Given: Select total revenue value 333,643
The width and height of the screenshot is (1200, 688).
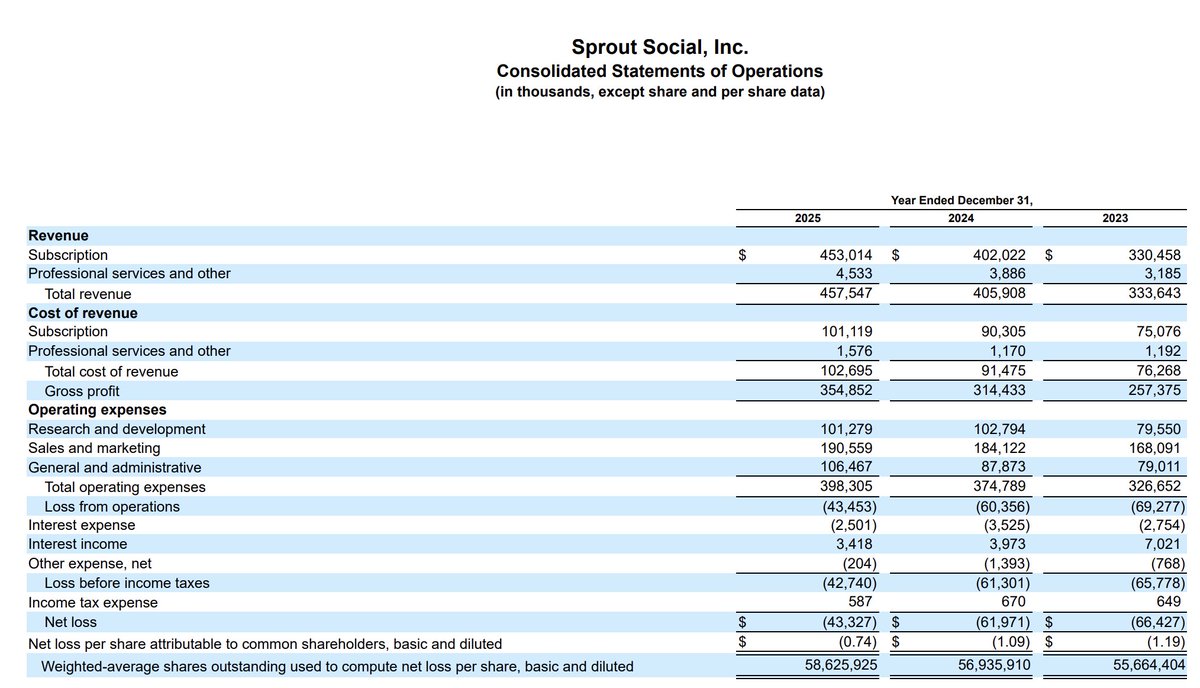Looking at the screenshot, I should click(x=1154, y=294).
